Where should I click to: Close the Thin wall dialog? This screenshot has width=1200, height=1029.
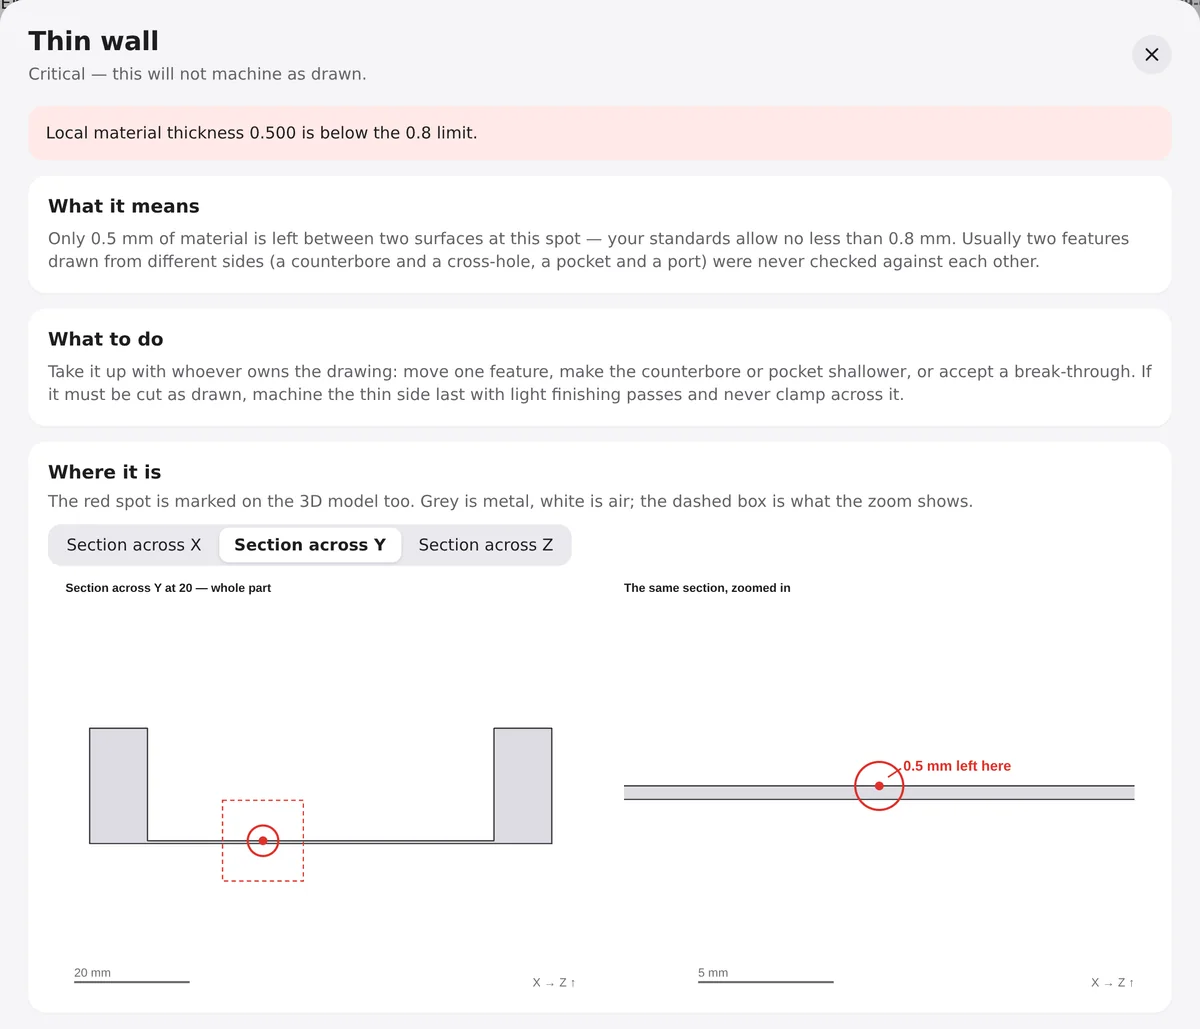click(x=1151, y=54)
